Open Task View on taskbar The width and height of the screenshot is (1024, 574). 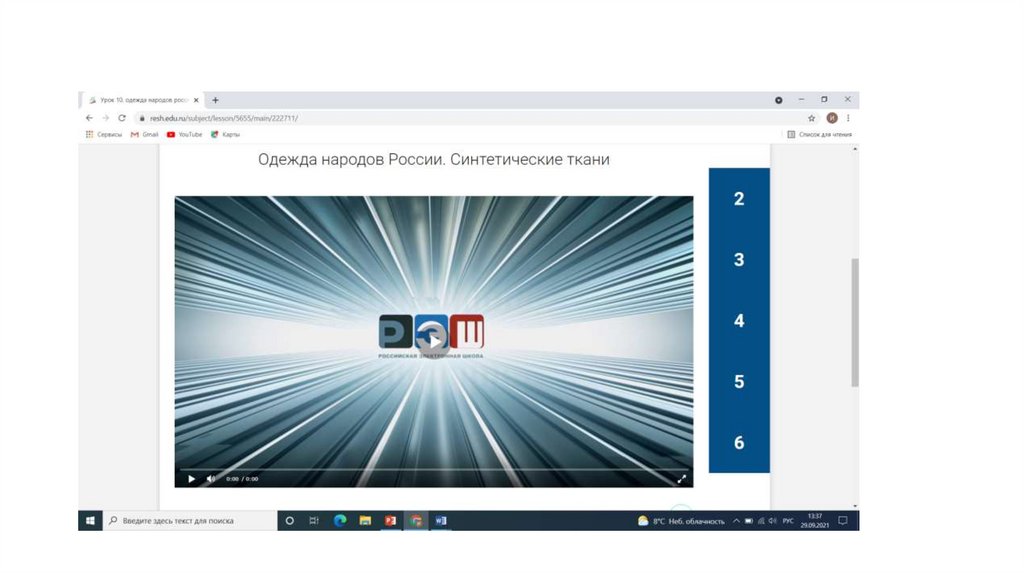[314, 520]
